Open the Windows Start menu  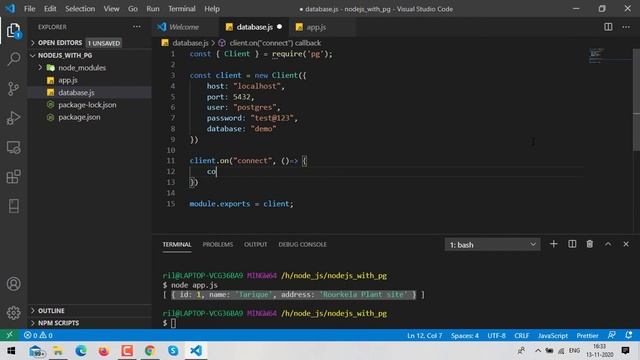(x=11, y=351)
